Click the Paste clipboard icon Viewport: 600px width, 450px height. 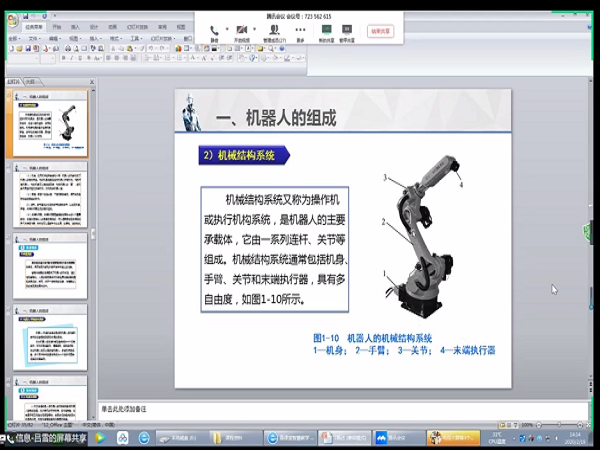click(130, 49)
